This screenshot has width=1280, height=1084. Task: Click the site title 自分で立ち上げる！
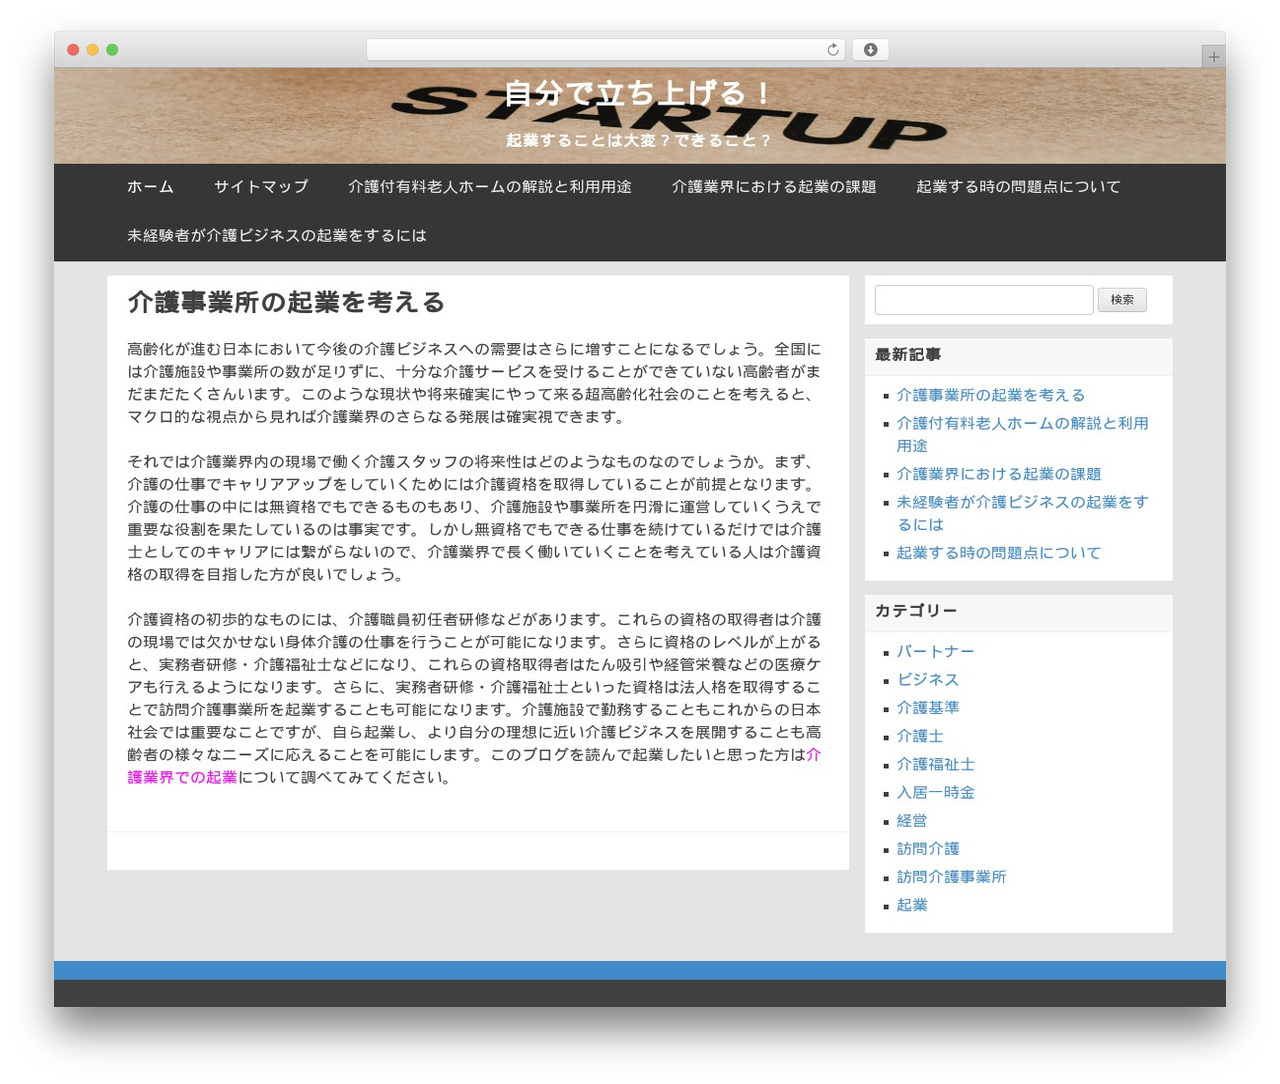coord(639,93)
